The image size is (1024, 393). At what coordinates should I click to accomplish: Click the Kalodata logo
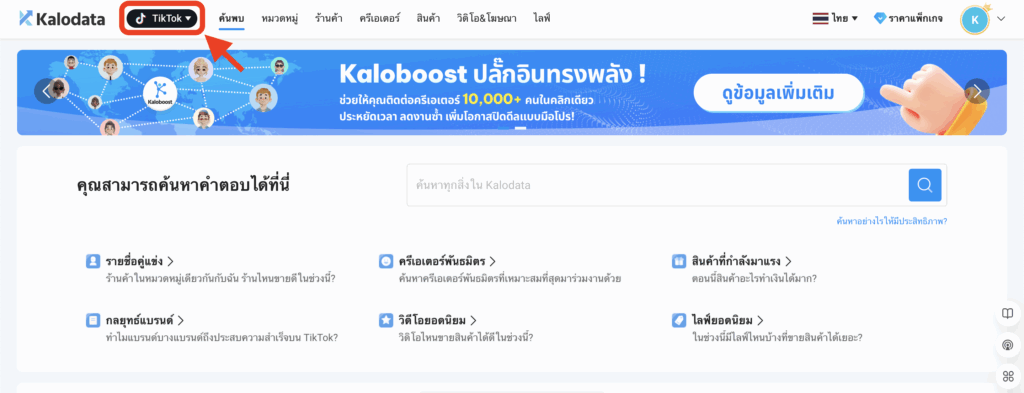point(62,18)
